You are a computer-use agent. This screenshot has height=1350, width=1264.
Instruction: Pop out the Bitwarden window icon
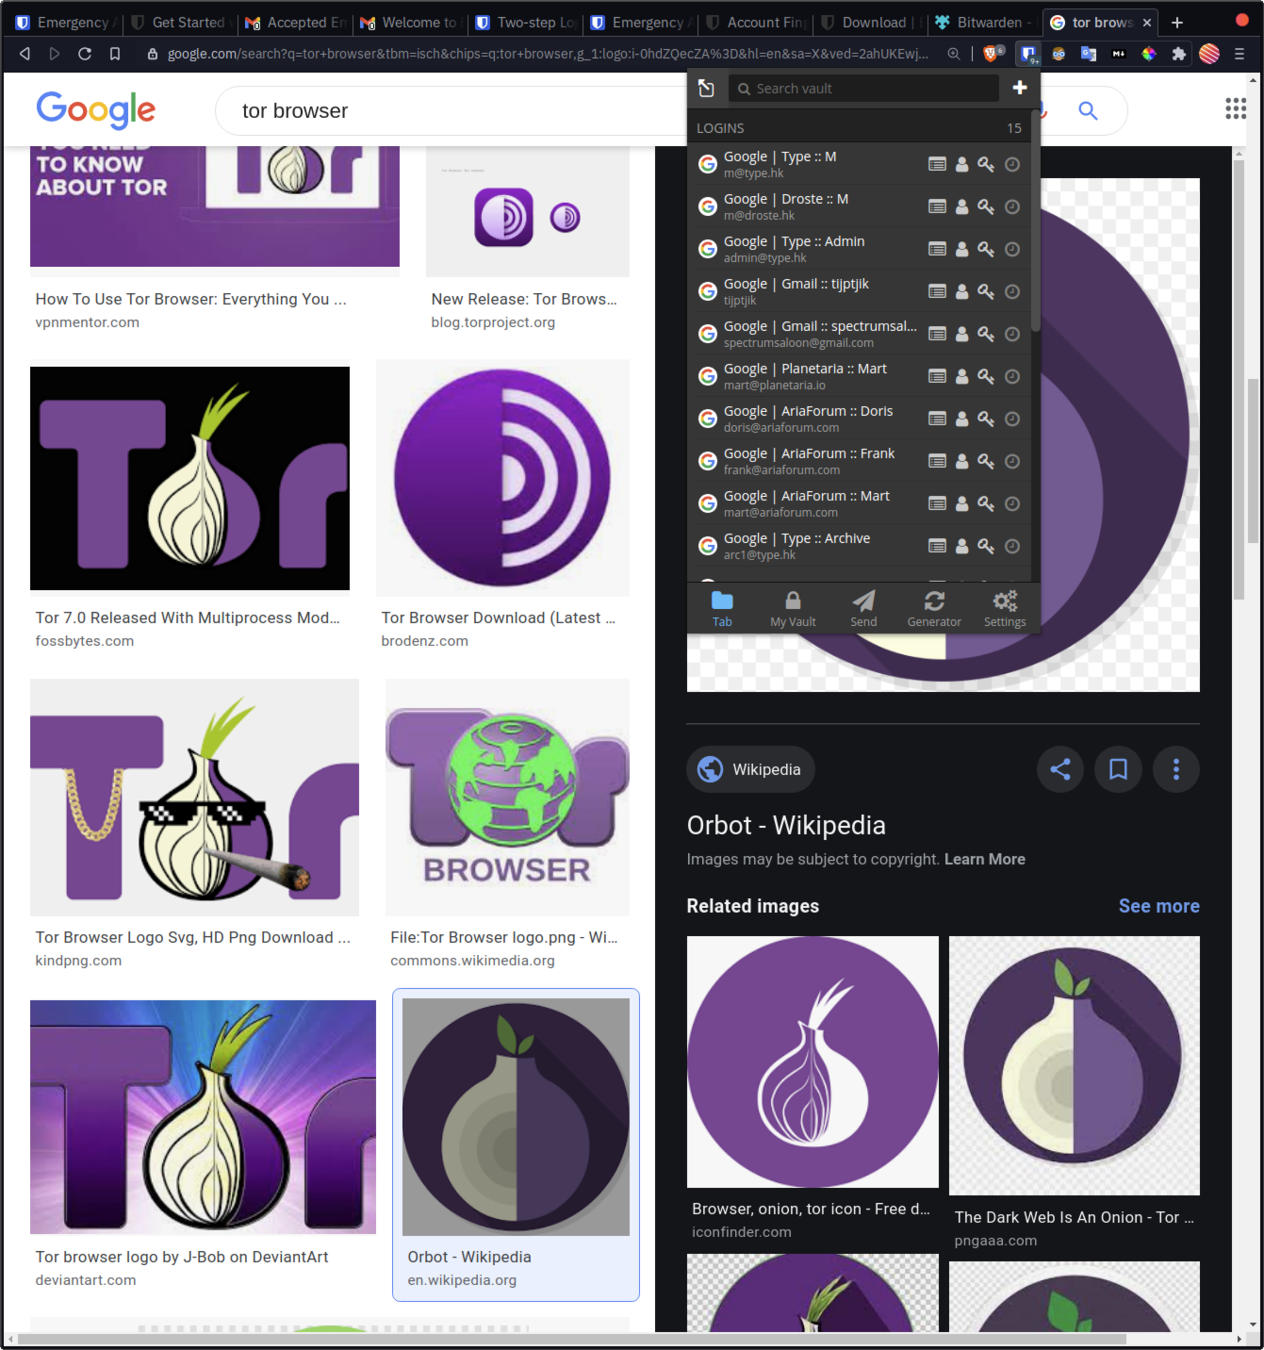pyautogui.click(x=706, y=88)
